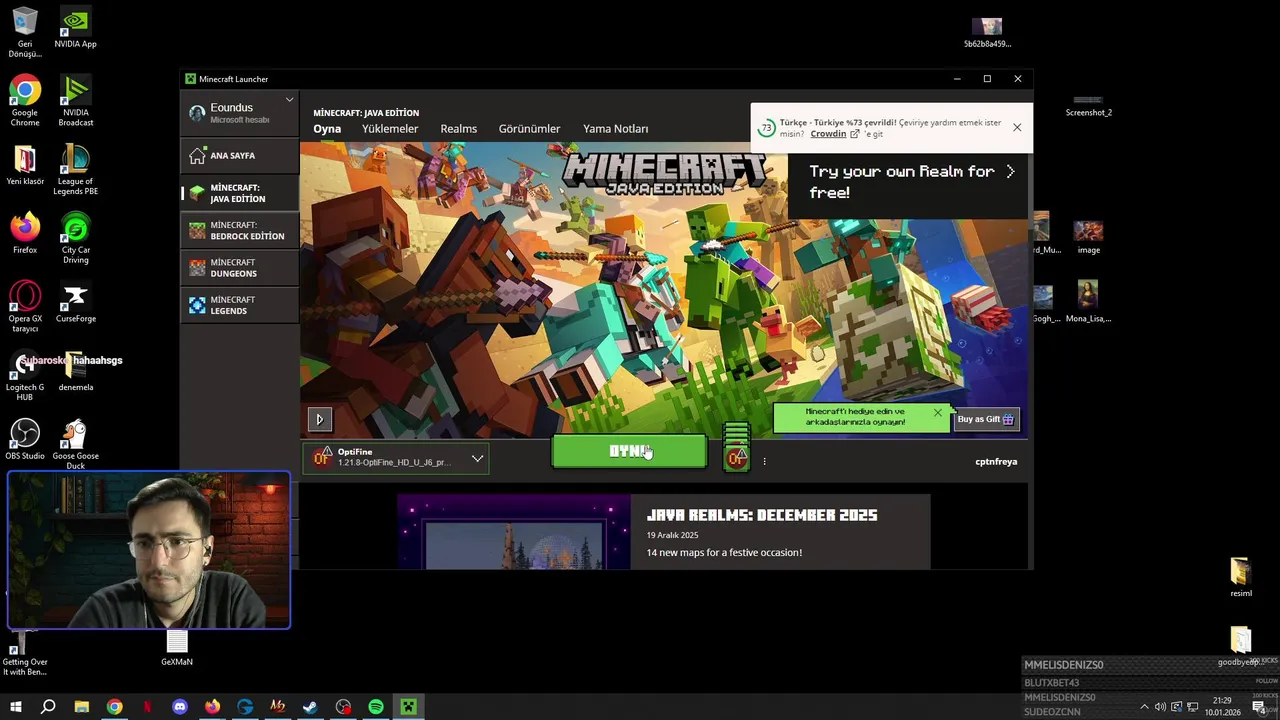The image size is (1280, 720).
Task: Open the NVIDIA Broadcast desktop icon
Action: (x=76, y=102)
